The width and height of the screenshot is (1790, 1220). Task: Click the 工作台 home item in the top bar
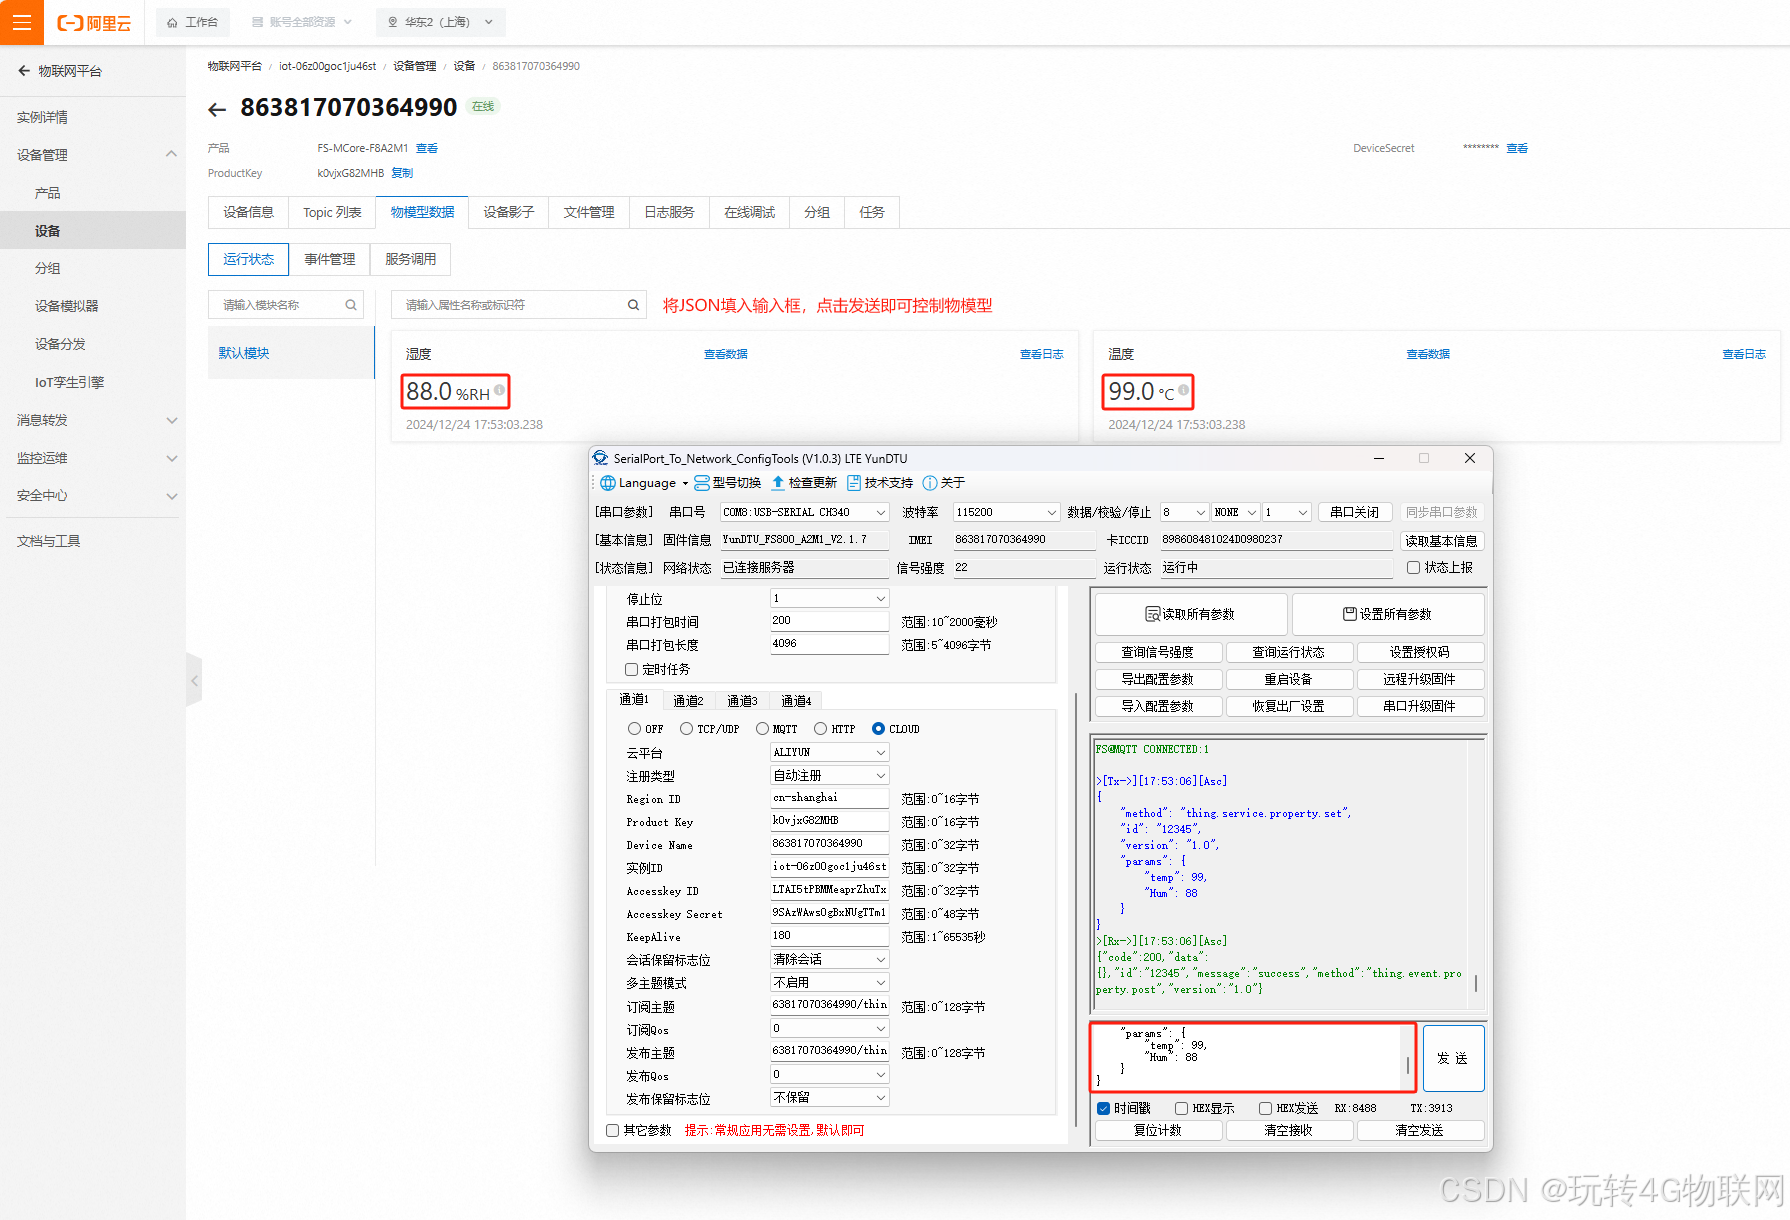[x=192, y=22]
